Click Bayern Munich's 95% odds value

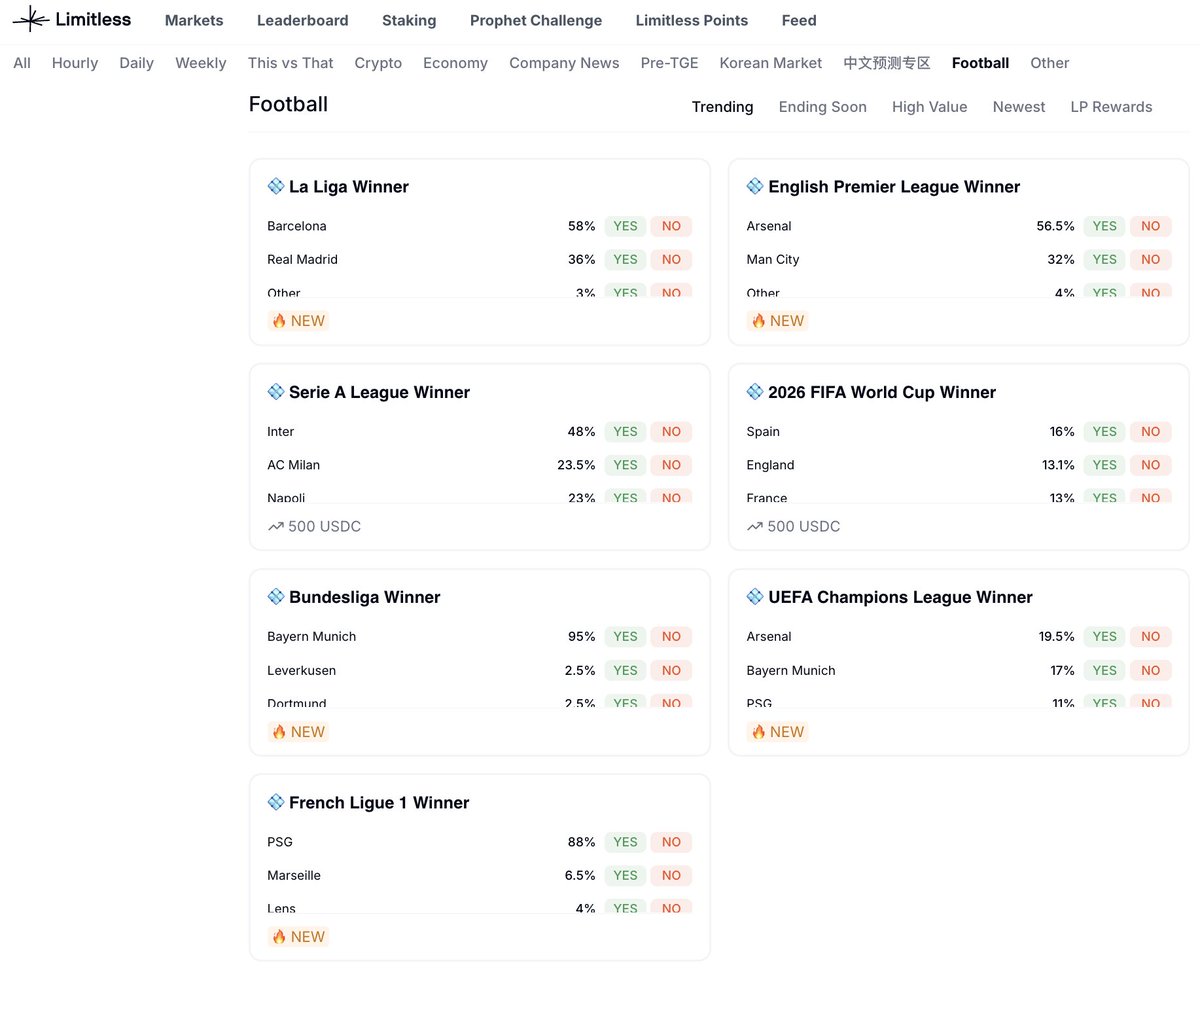pos(582,636)
